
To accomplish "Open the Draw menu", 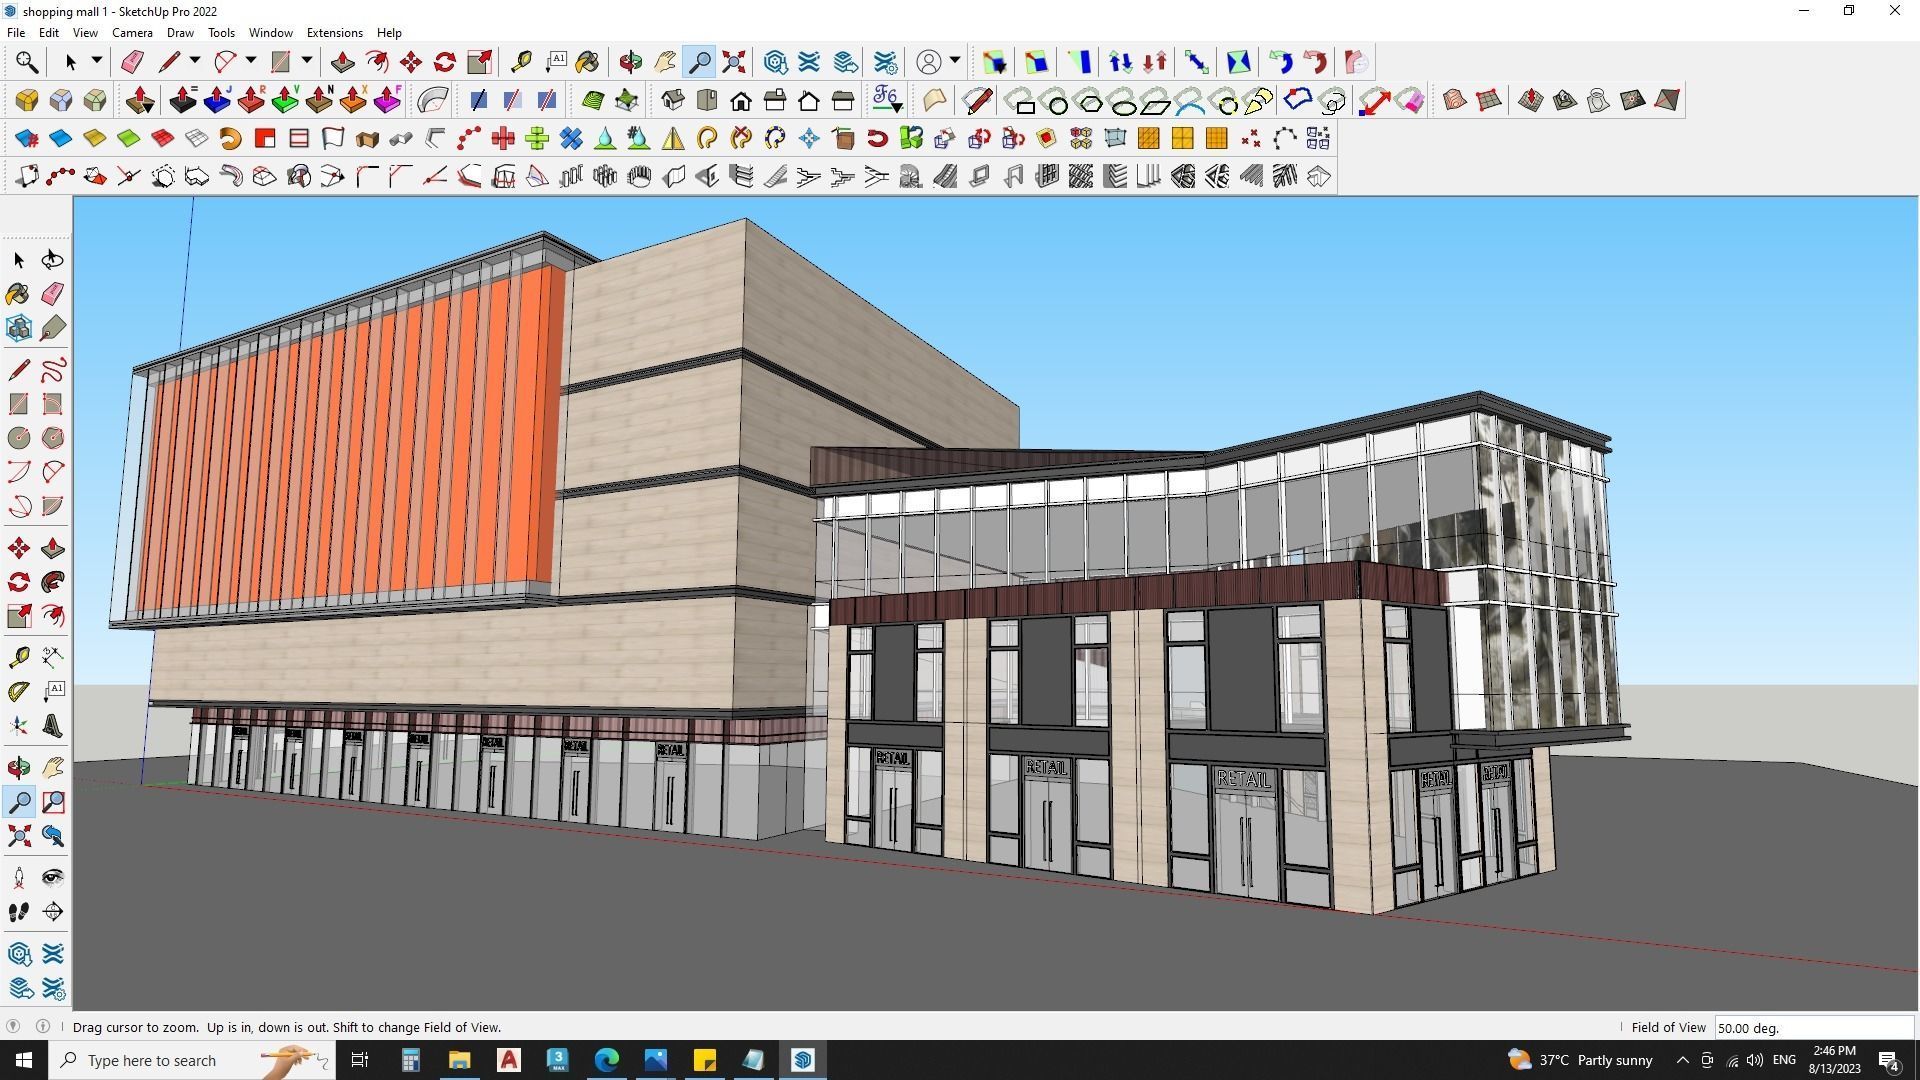I will point(180,33).
